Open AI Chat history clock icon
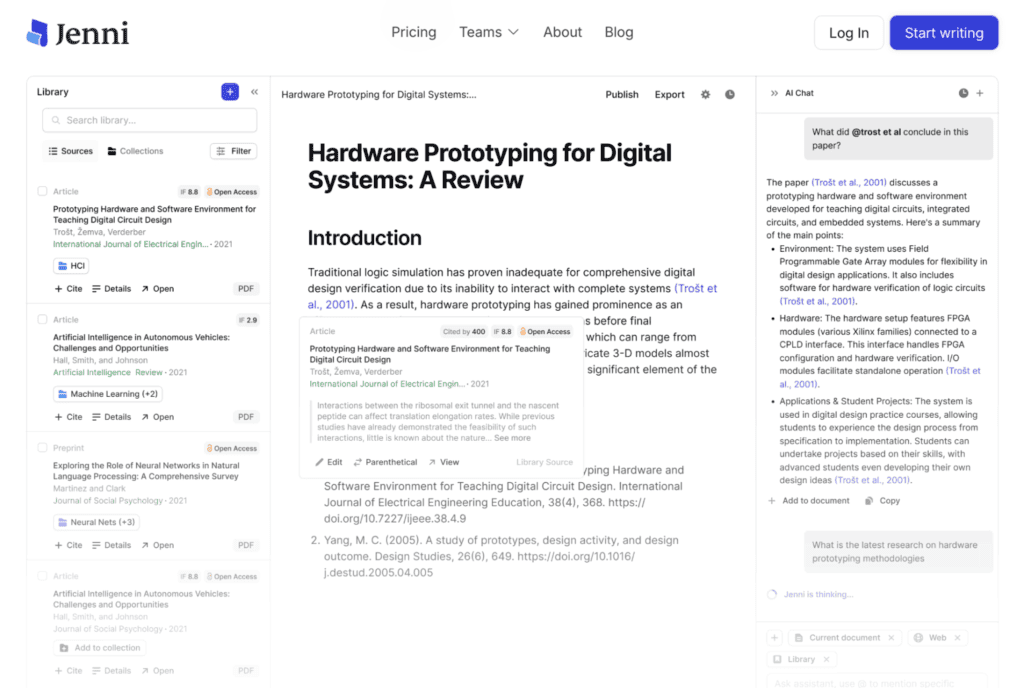The image size is (1024, 689). 963,93
